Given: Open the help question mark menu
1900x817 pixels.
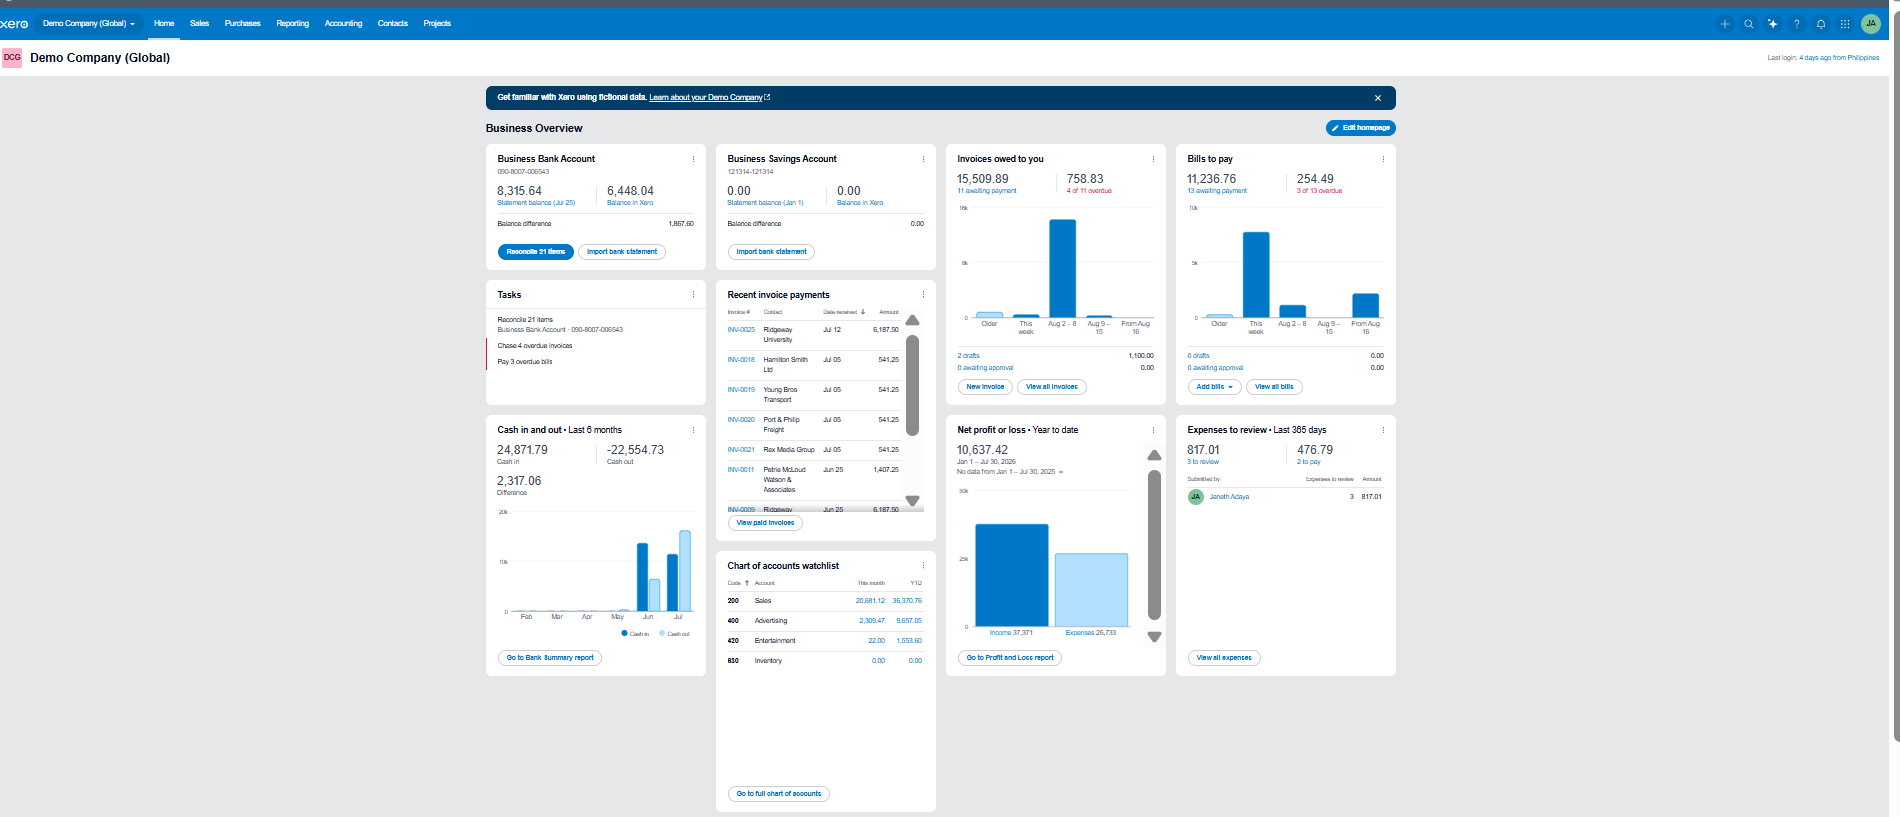Looking at the screenshot, I should click(1796, 24).
